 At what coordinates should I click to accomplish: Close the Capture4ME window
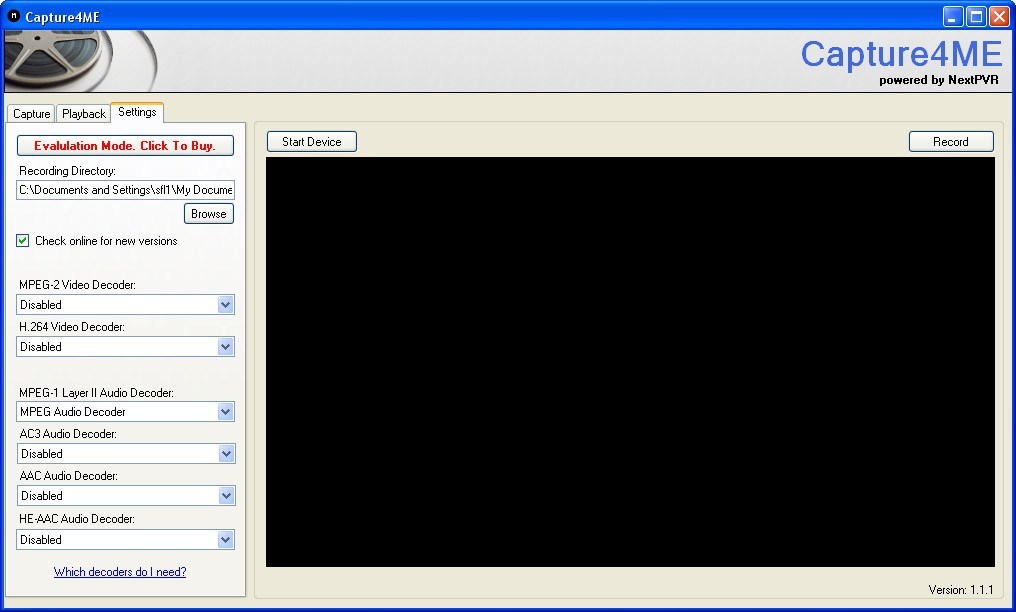click(x=999, y=16)
